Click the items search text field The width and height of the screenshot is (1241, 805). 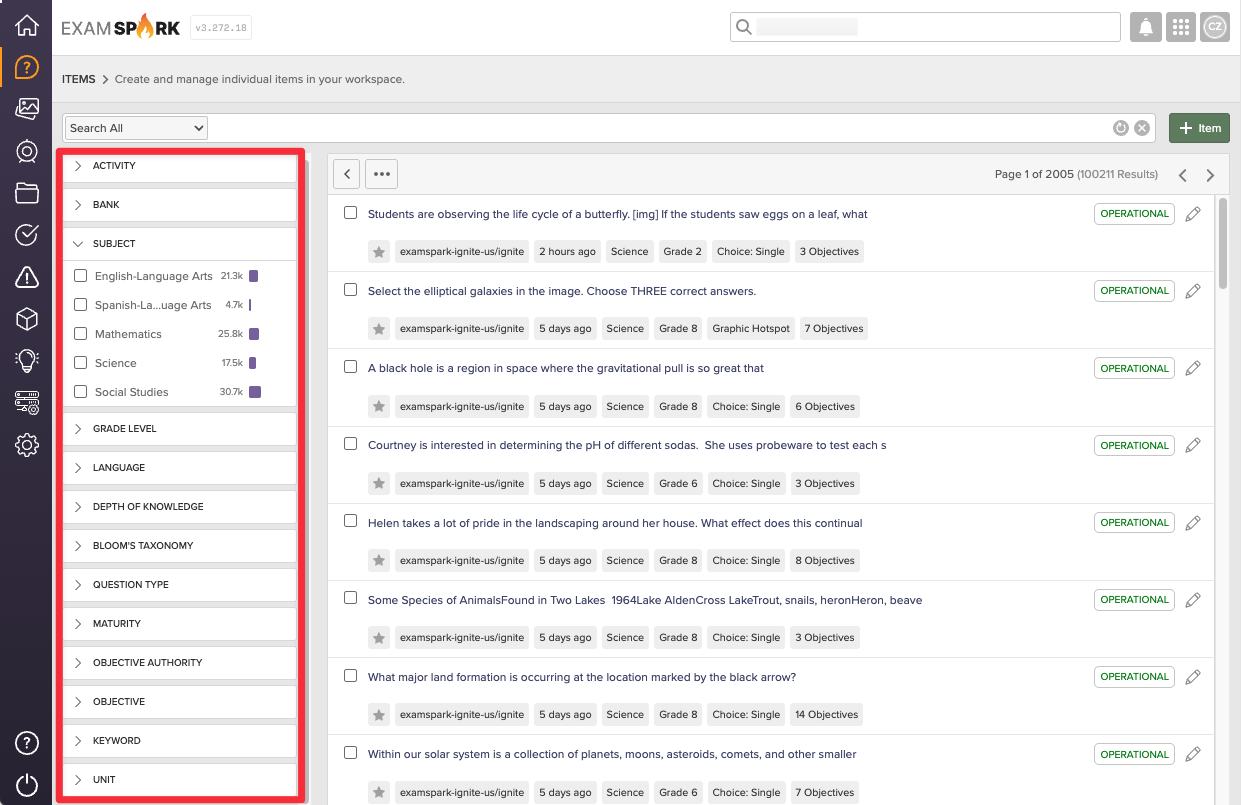[x=659, y=128]
